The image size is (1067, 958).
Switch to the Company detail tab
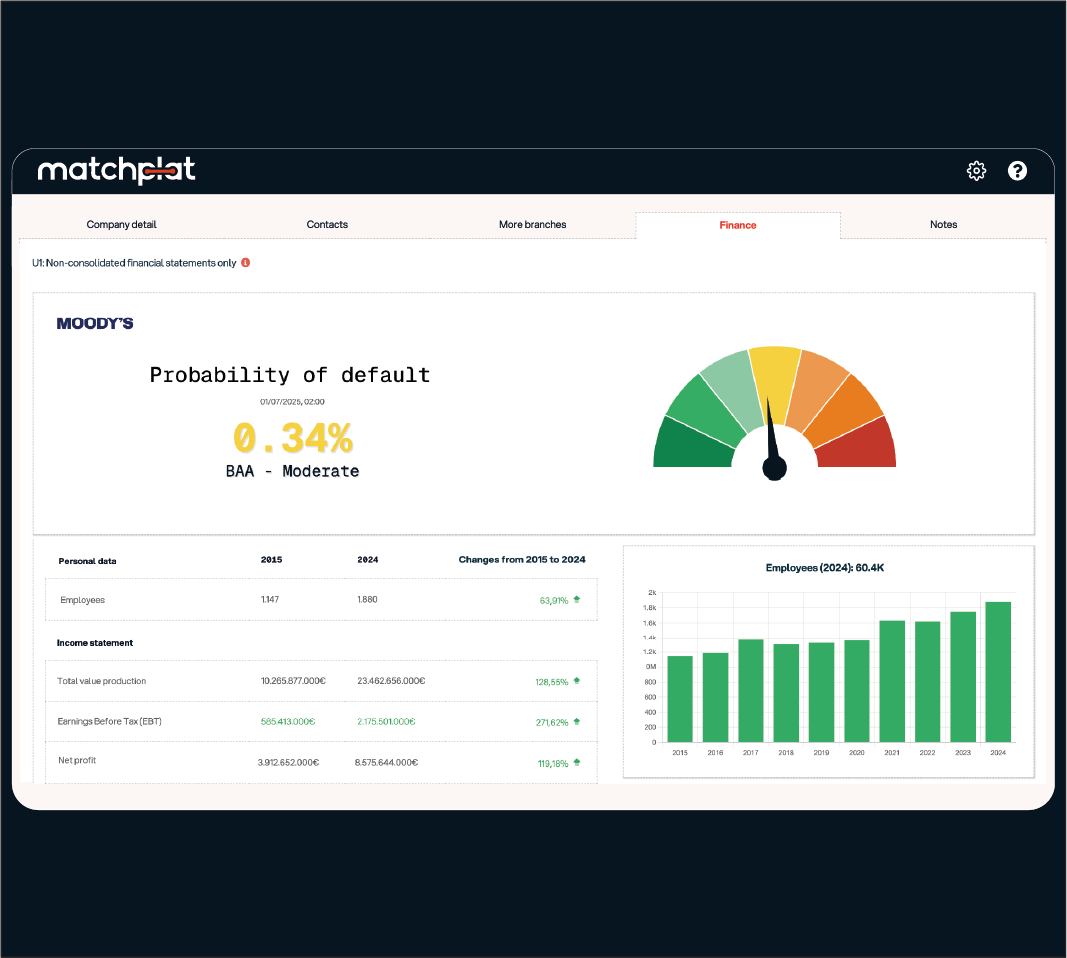point(122,225)
